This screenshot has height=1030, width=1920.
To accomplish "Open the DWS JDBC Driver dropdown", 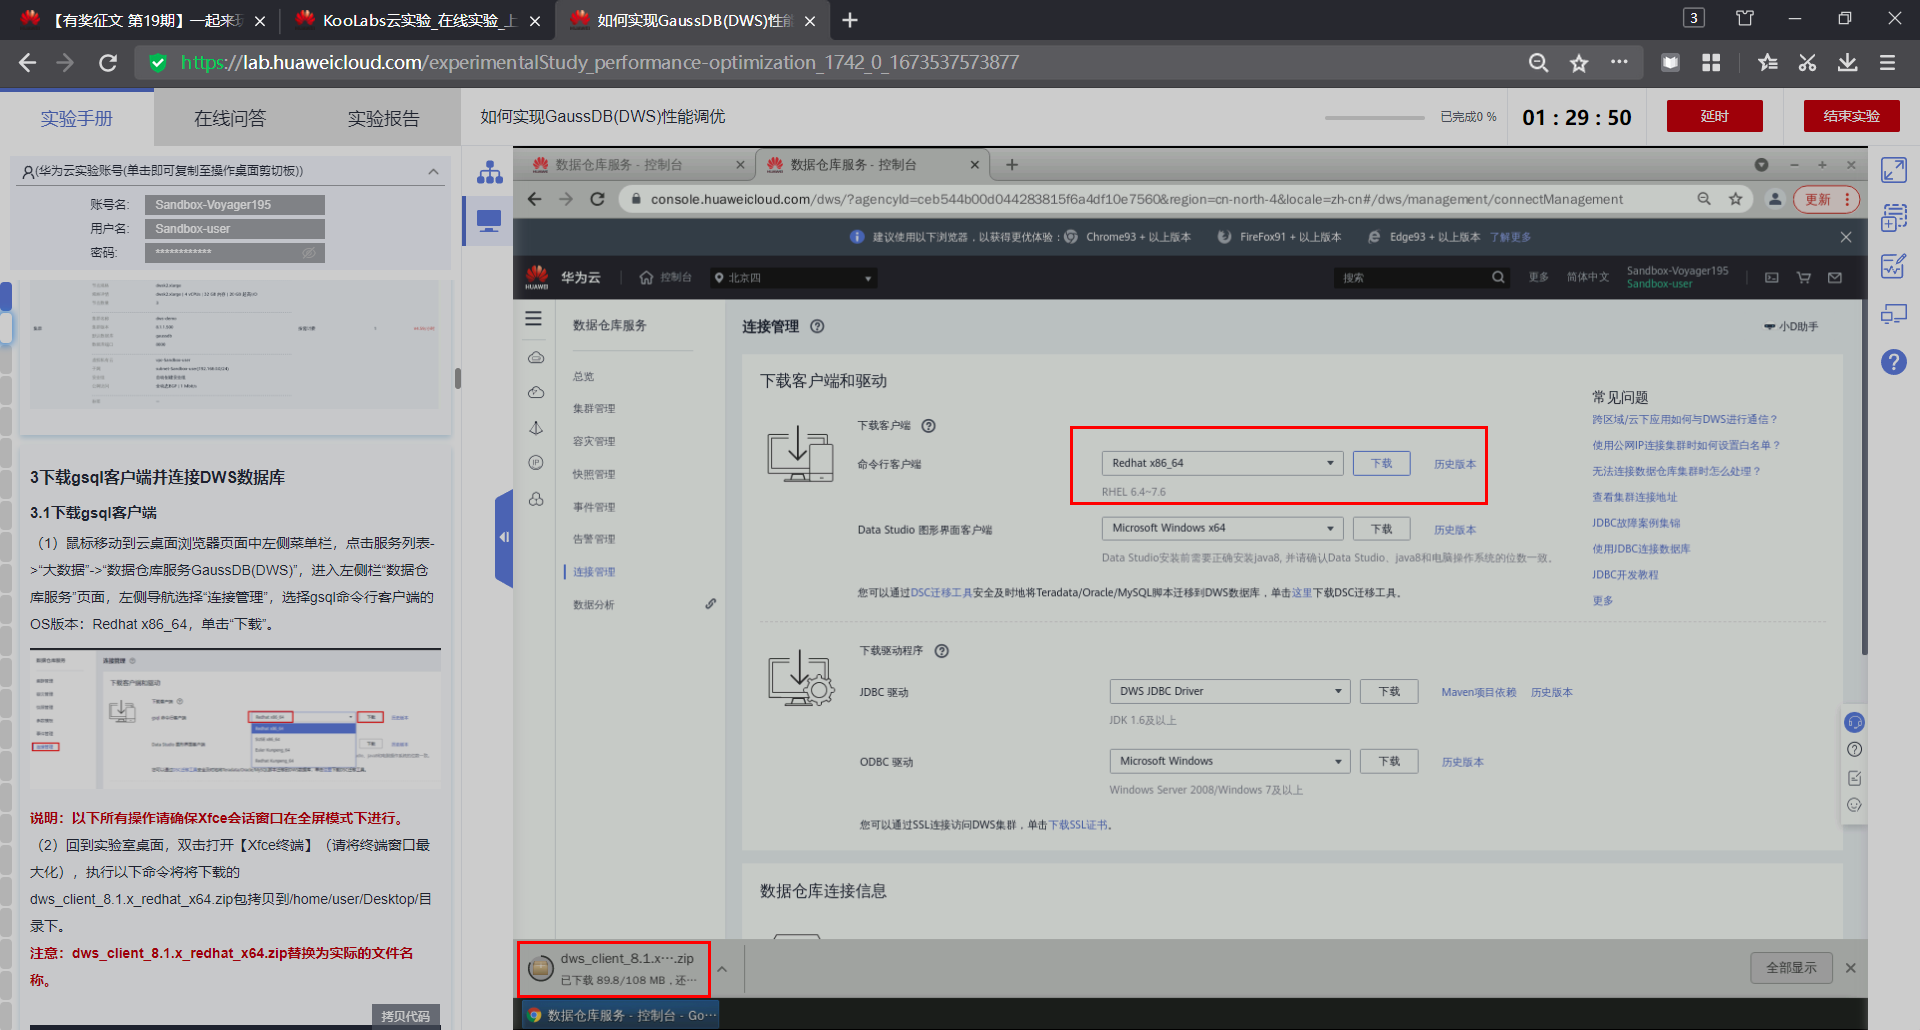I will tap(1229, 691).
